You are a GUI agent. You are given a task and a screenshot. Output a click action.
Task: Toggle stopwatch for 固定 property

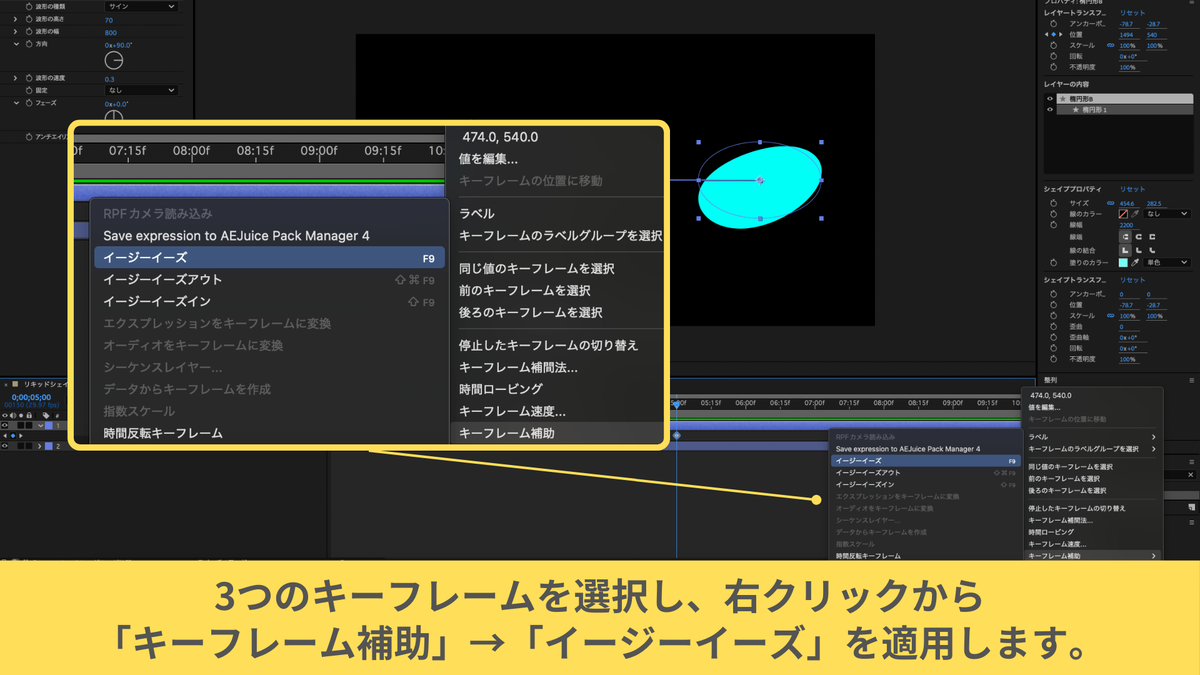[29, 90]
